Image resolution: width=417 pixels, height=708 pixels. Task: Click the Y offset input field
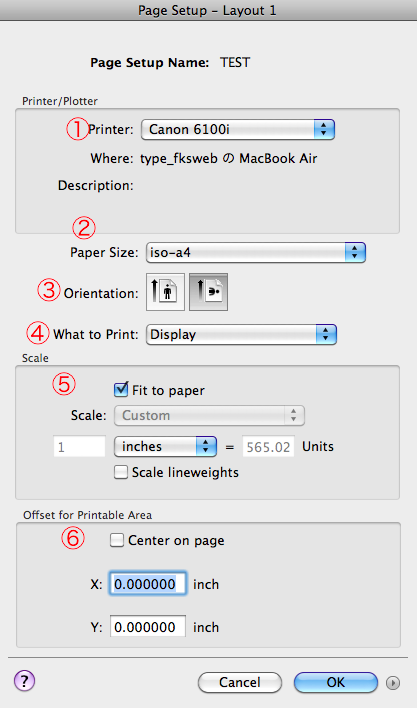point(148,627)
